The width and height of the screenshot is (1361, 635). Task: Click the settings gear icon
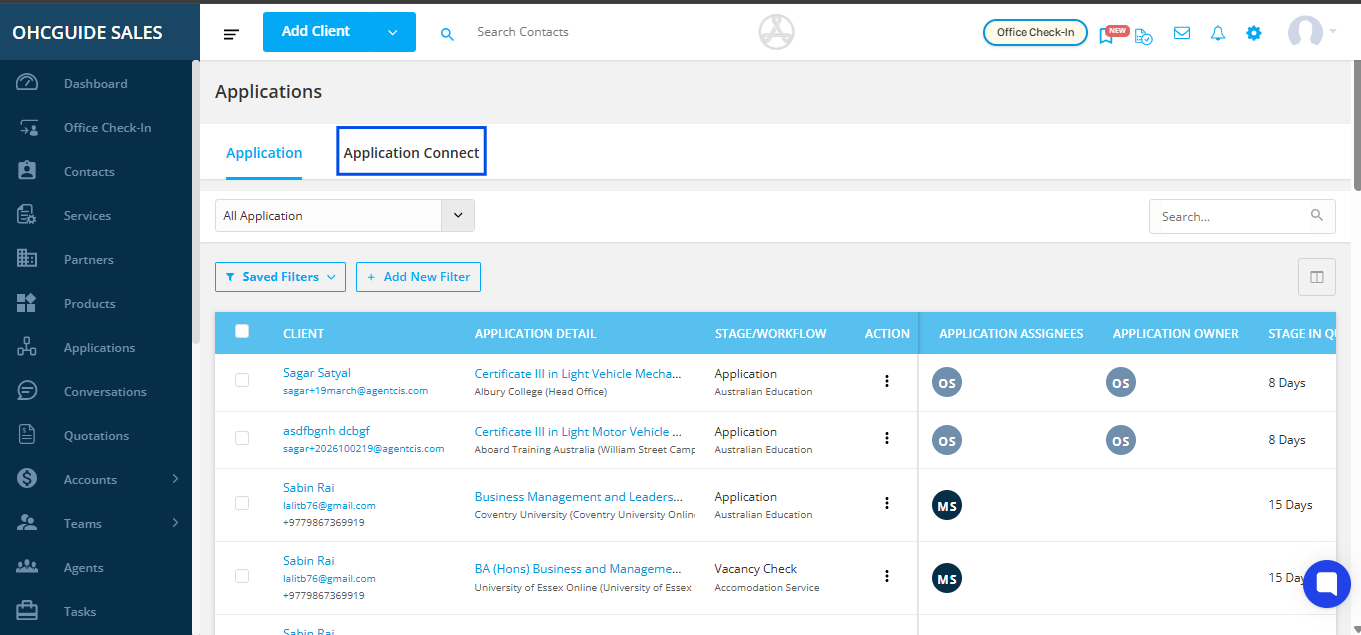(1253, 33)
